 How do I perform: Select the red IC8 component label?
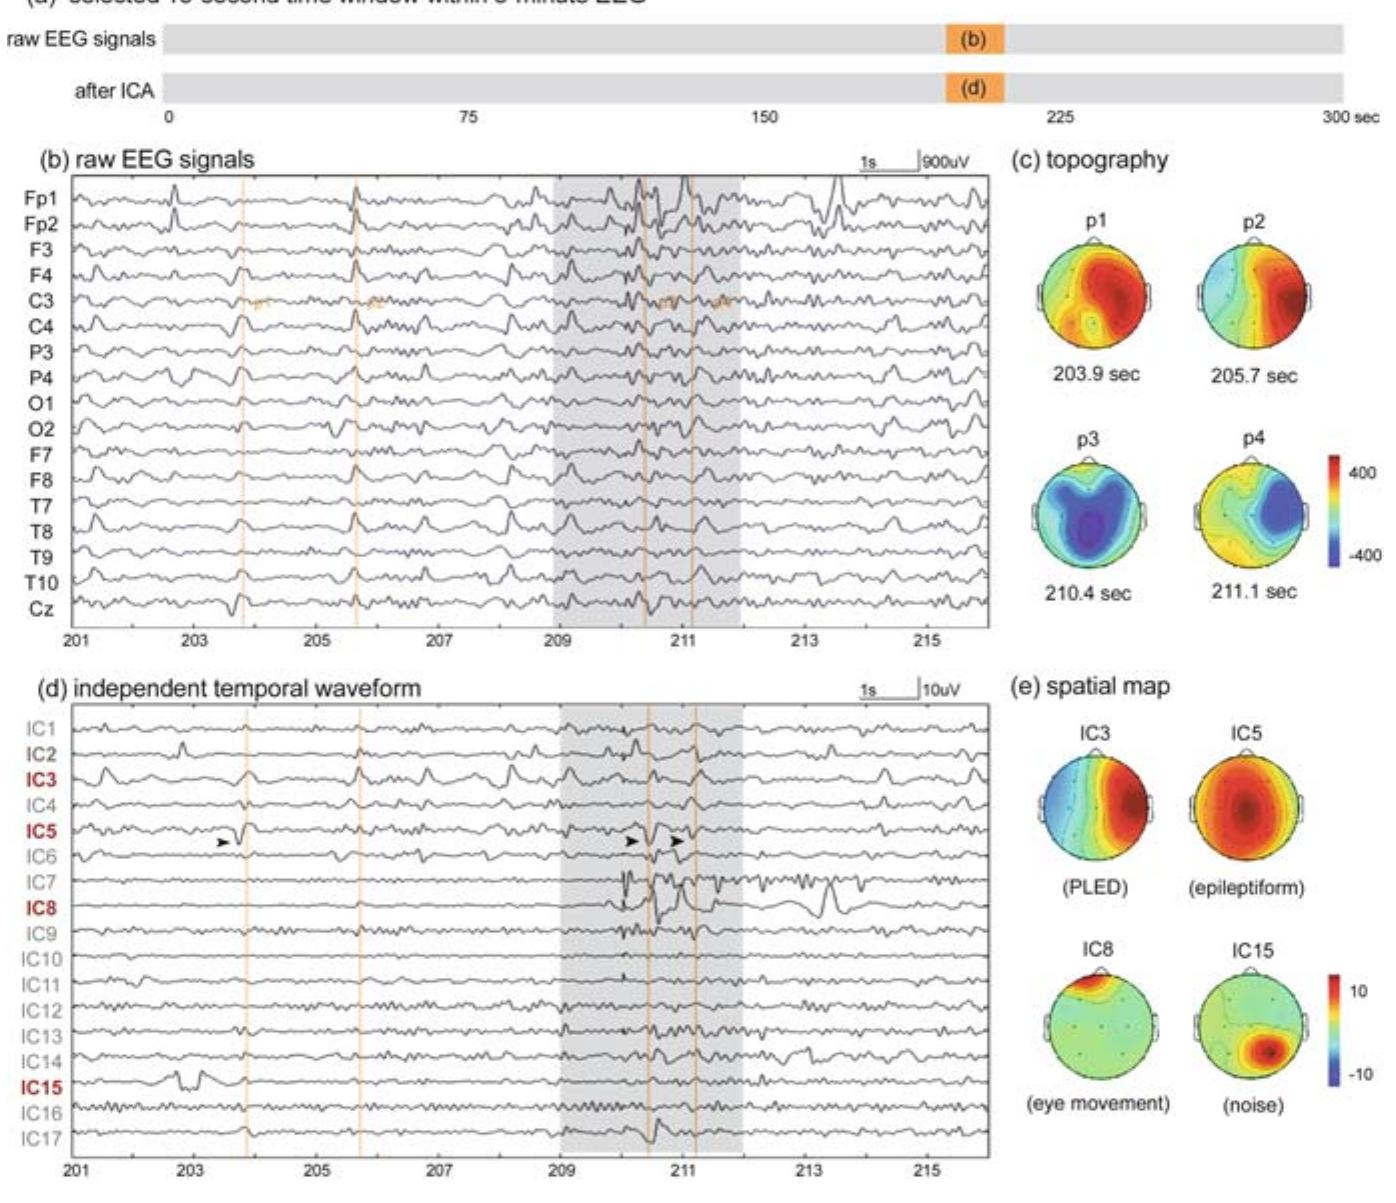pos(41,908)
